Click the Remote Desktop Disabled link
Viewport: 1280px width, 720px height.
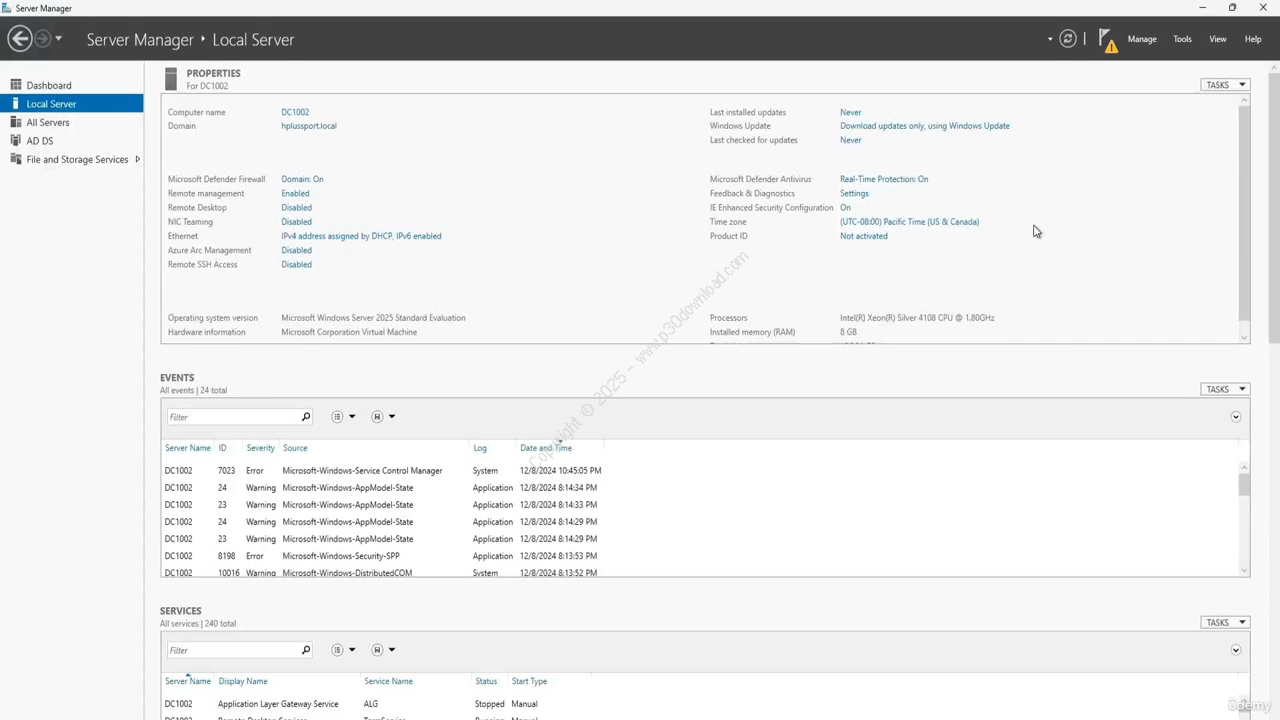[x=296, y=208]
